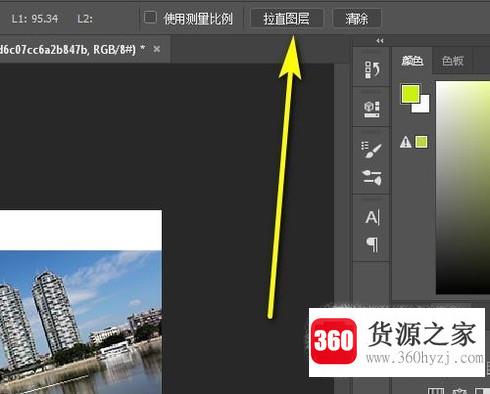Open the History panel icon
Image resolution: width=490 pixels, height=394 pixels.
coord(372,69)
